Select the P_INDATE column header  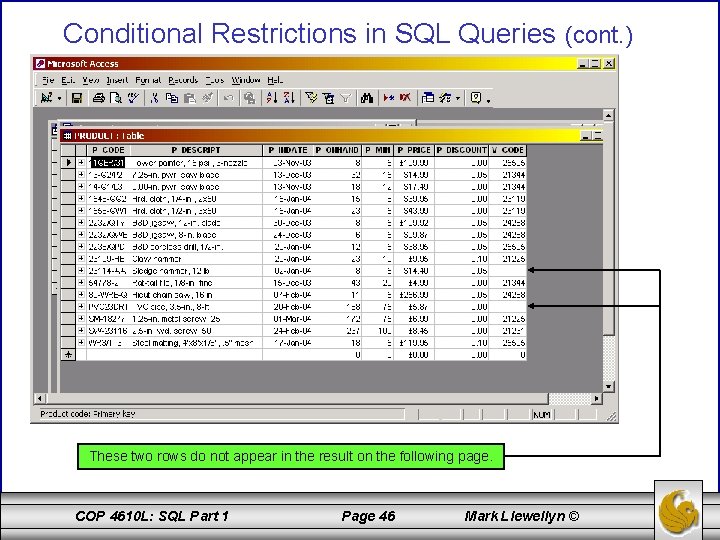[288, 150]
